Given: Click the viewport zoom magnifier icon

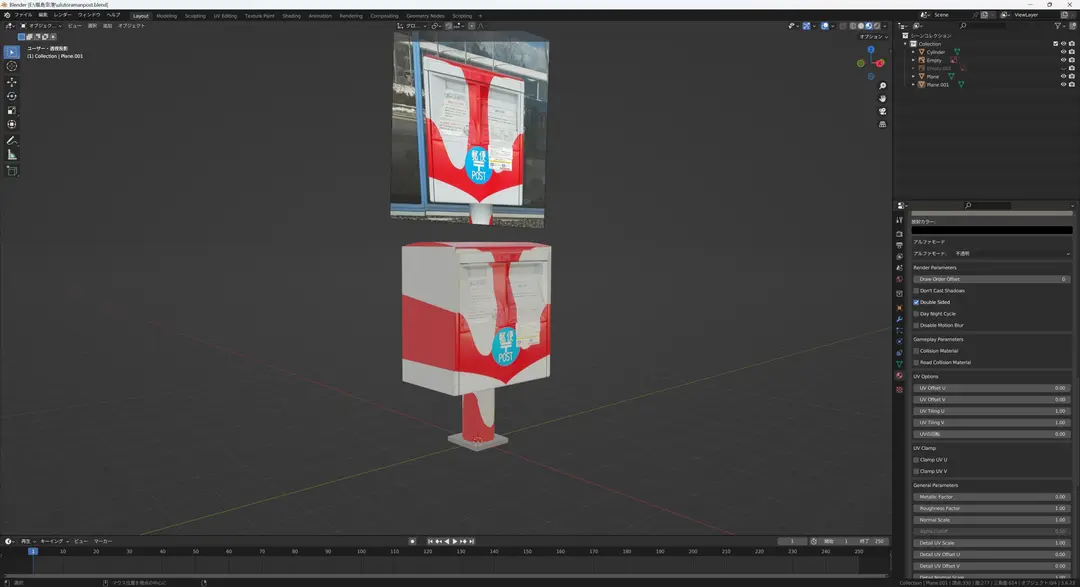Looking at the screenshot, I should click(882, 86).
